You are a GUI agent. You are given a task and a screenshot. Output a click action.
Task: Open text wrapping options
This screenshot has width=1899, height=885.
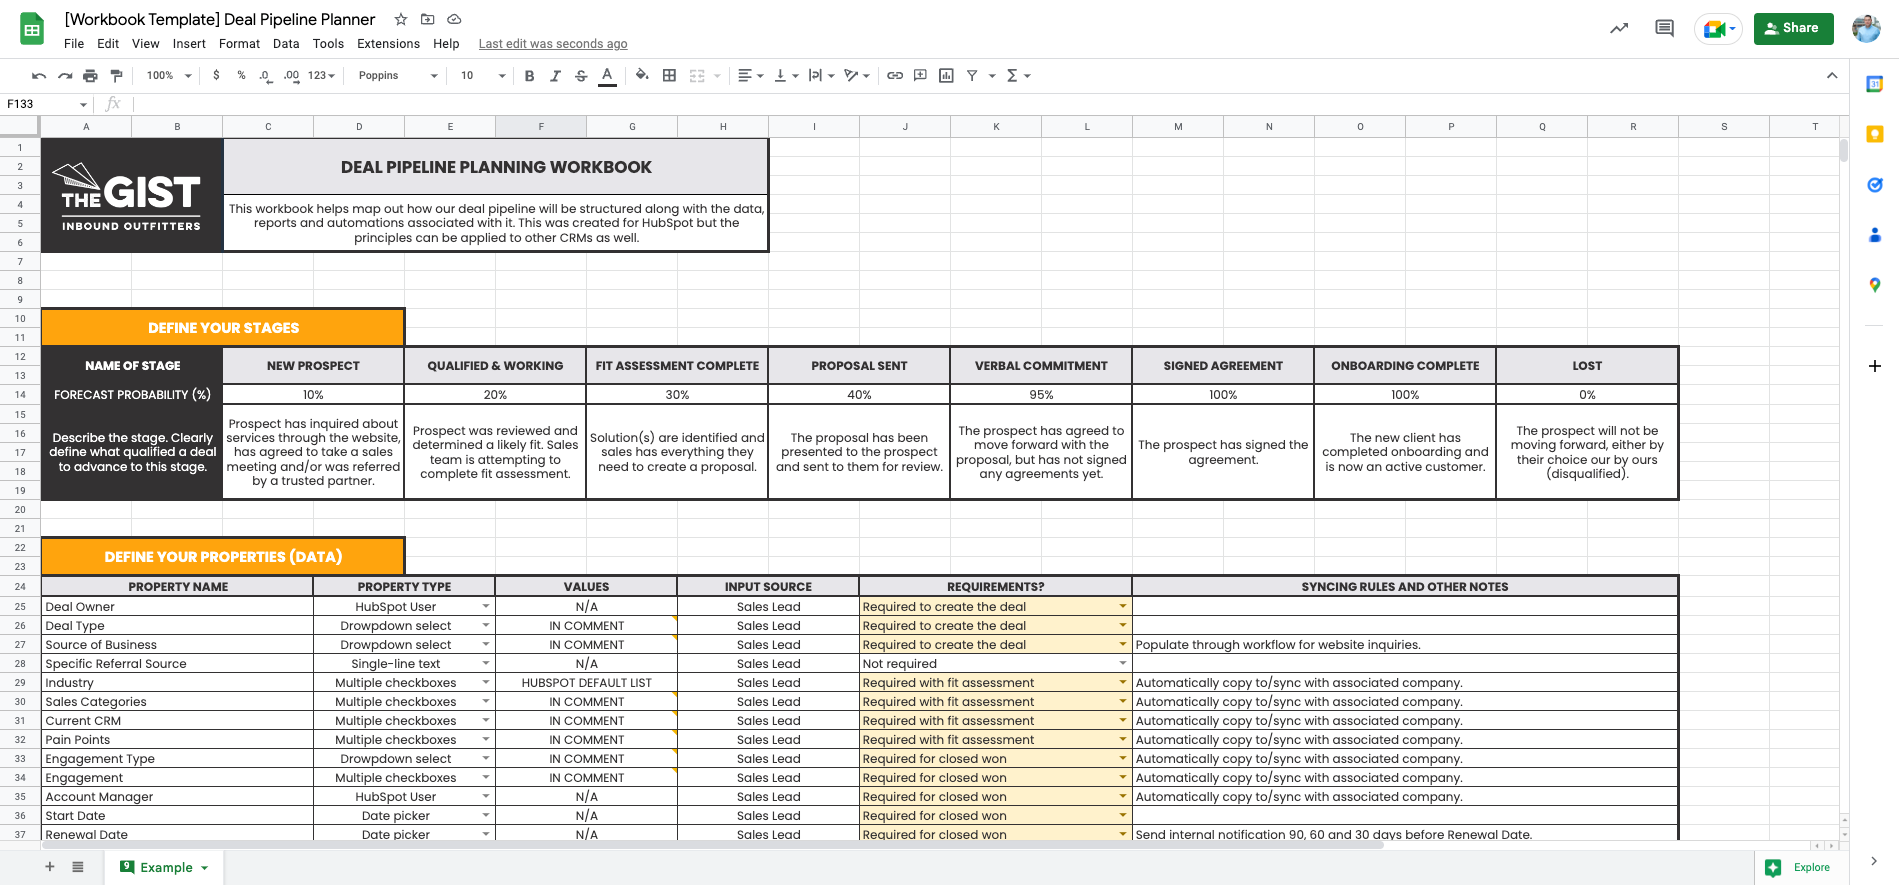(x=821, y=76)
